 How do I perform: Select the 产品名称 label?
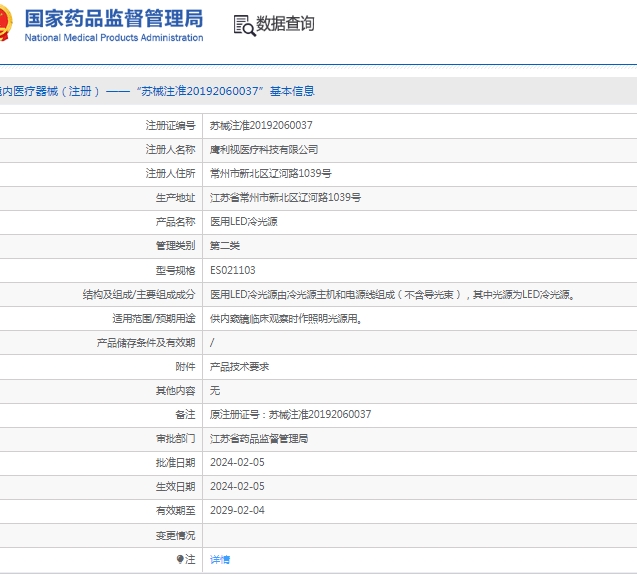pos(176,222)
